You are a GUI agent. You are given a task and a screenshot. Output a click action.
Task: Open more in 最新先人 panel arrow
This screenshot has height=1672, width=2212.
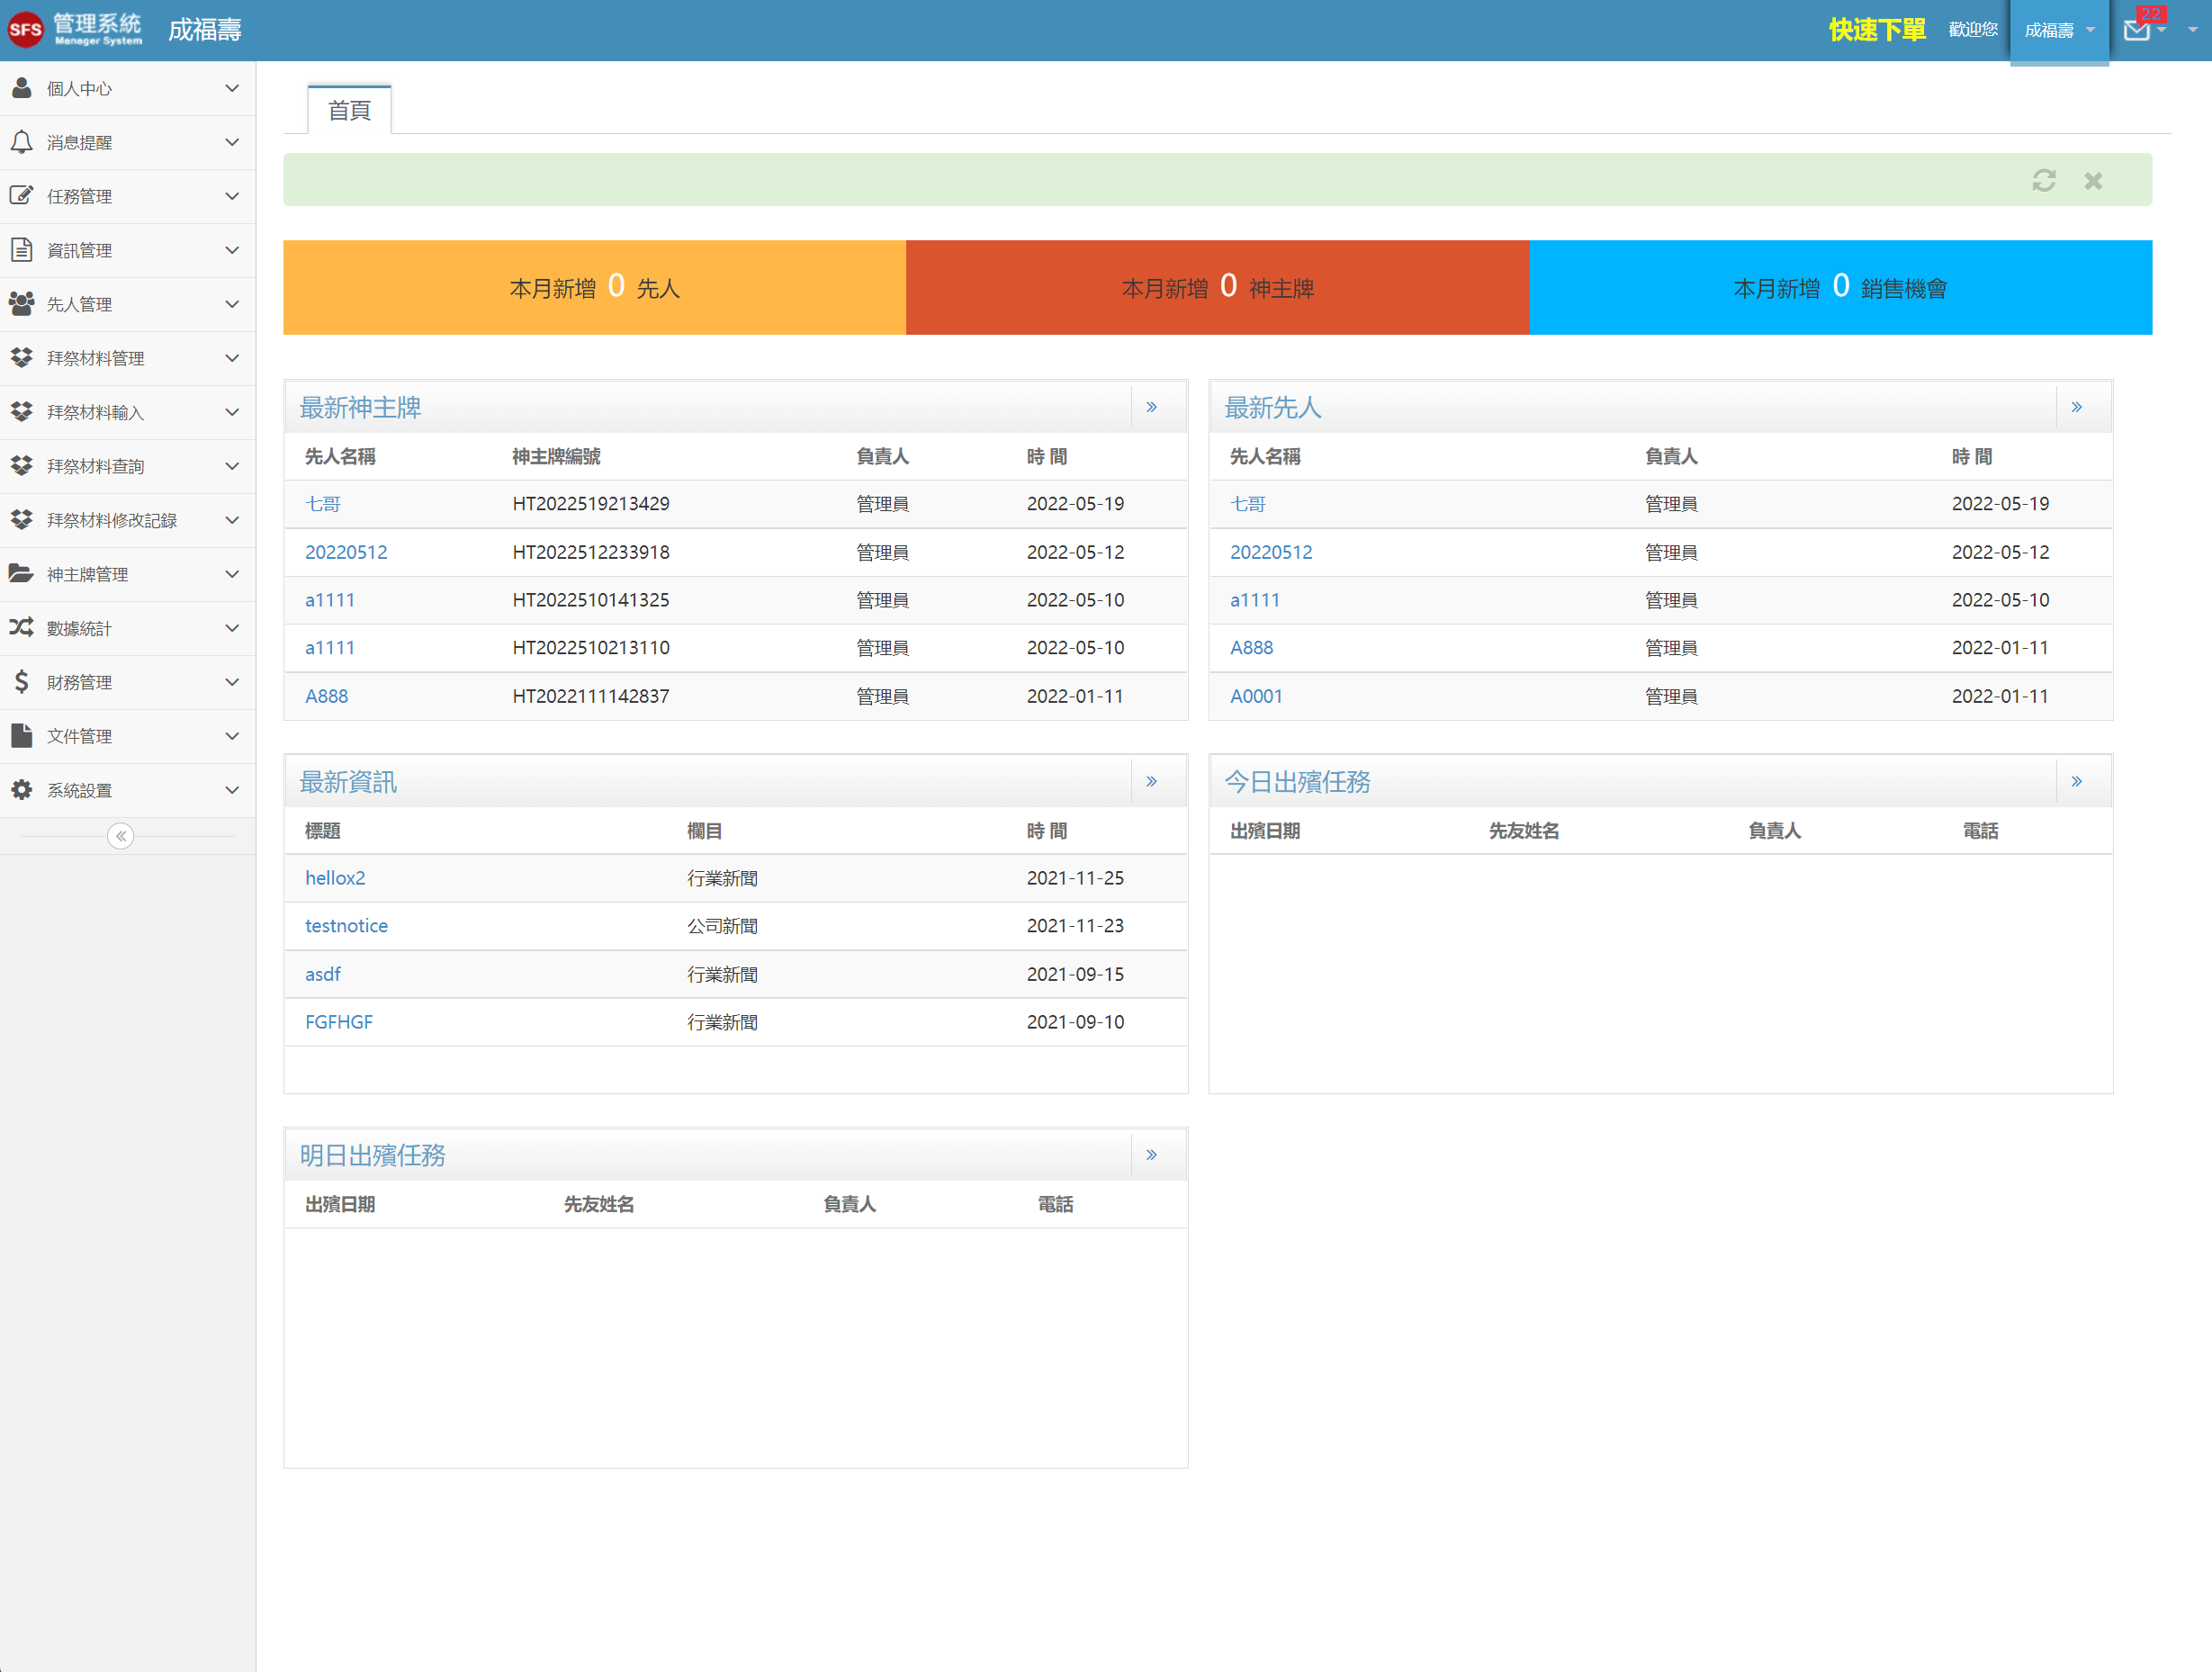pyautogui.click(x=2076, y=407)
